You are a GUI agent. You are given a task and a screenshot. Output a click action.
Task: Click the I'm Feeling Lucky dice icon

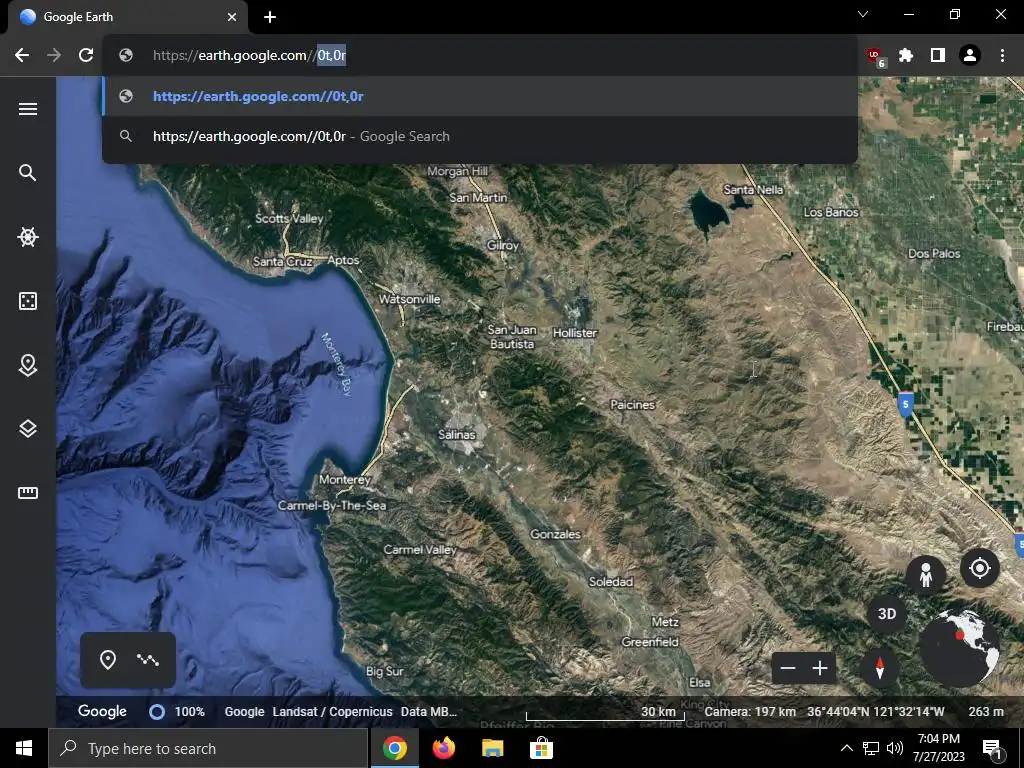point(27,300)
